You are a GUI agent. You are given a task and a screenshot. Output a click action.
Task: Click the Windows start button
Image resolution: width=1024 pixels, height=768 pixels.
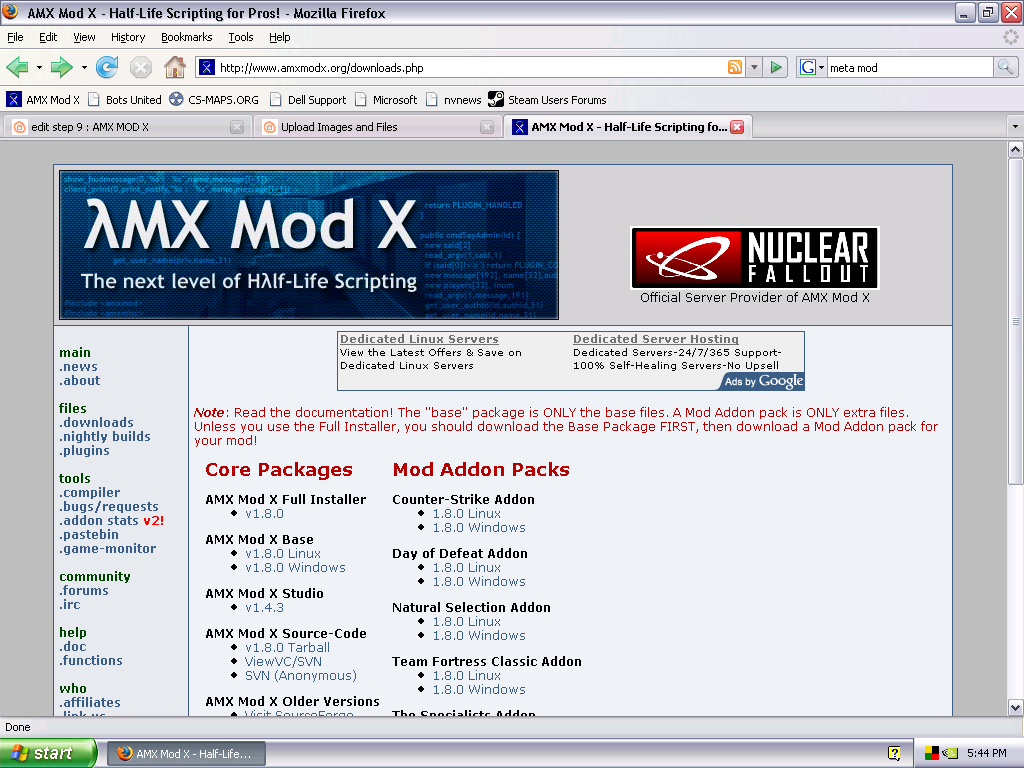(48, 753)
